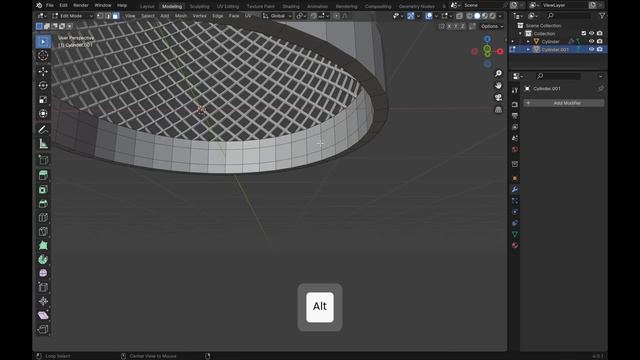Enable face select mode
Image resolution: width=640 pixels, height=360 pixels.
pyautogui.click(x=116, y=16)
